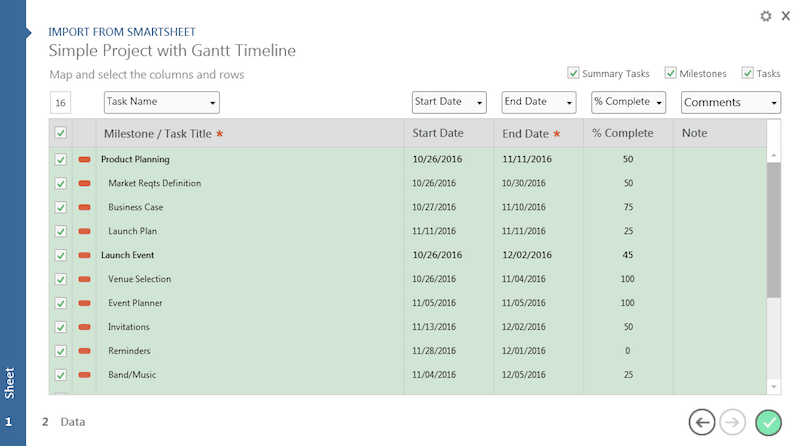Uncheck the Milestones checkbox
Viewport: 800px width, 446px height.
(671, 73)
